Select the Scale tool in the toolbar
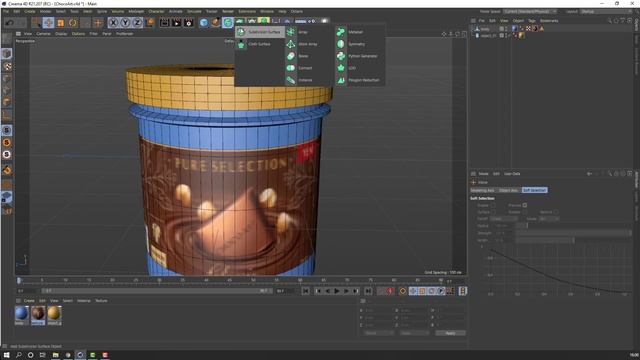The height and width of the screenshot is (360, 640). 60,23
